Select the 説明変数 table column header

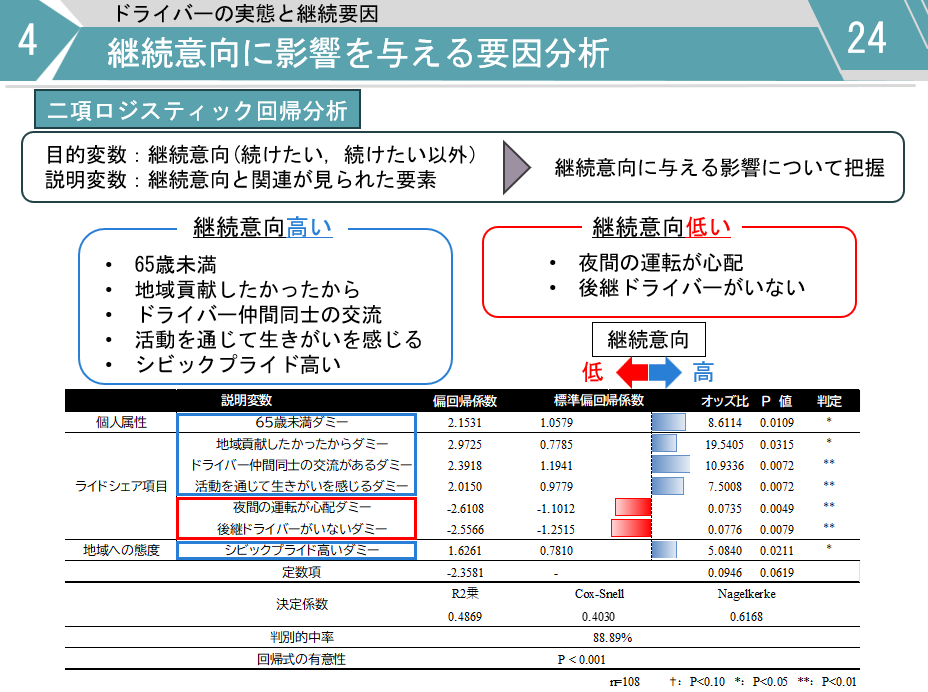click(247, 401)
